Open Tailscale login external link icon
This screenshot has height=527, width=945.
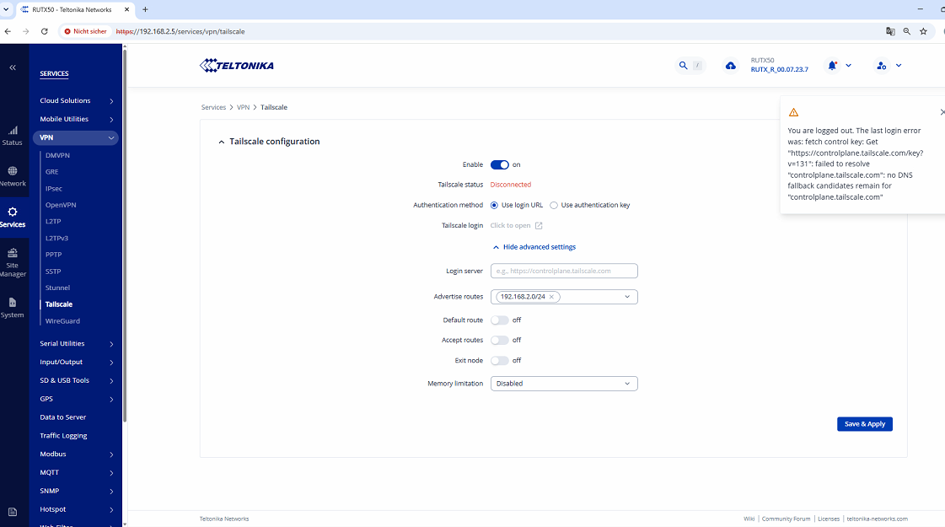[x=539, y=226]
